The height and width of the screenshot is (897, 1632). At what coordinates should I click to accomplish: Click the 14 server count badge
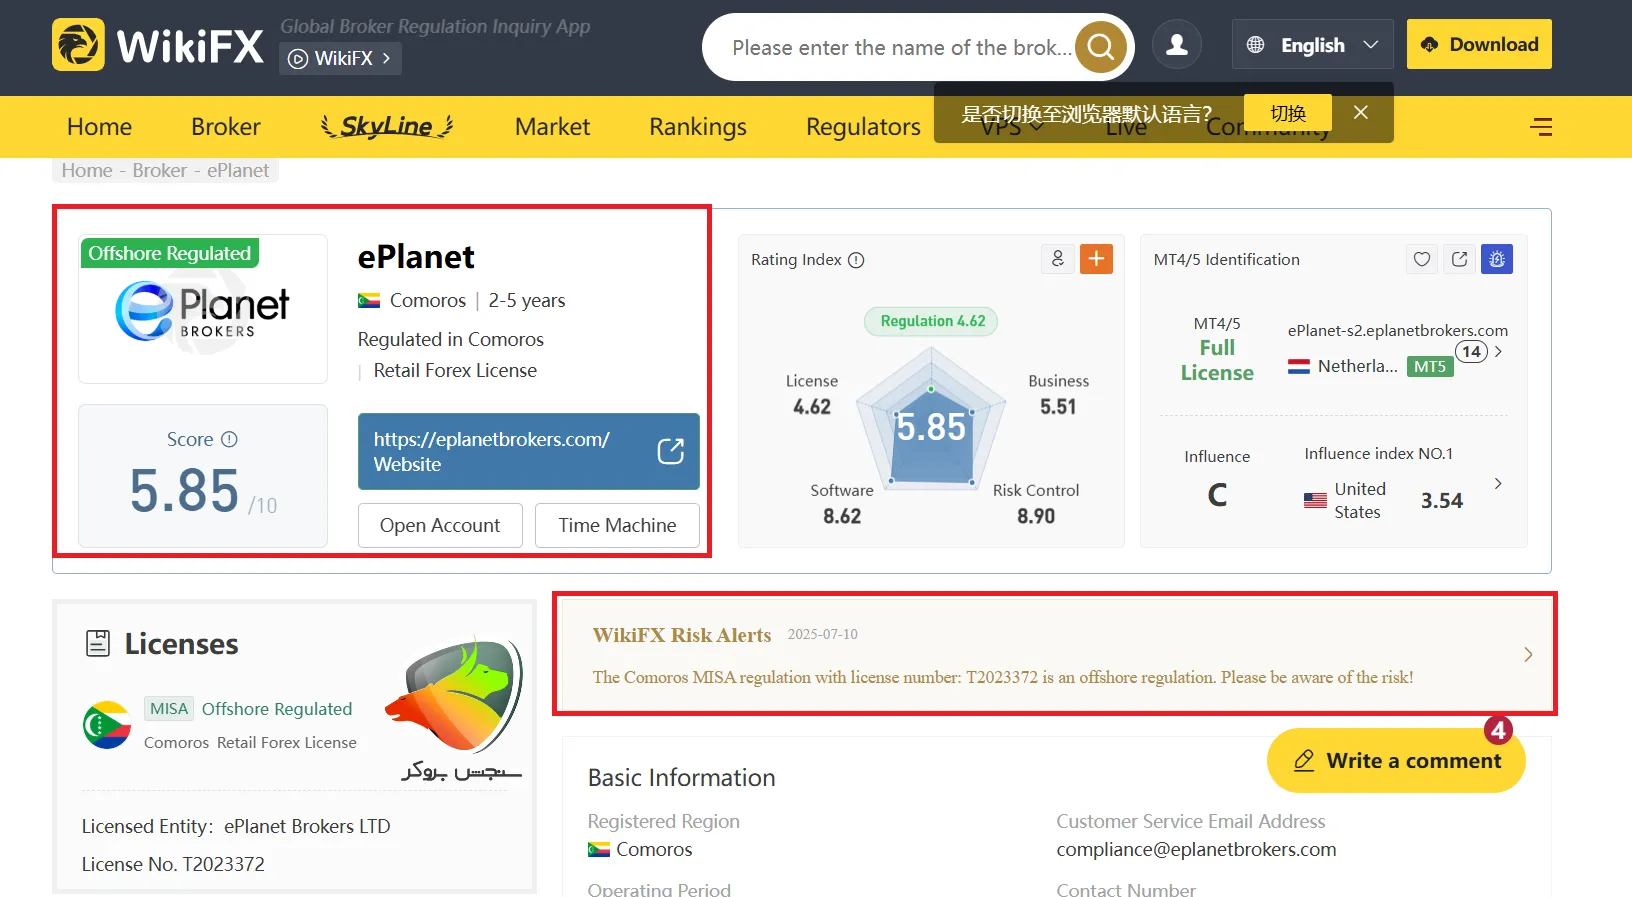coord(1471,352)
